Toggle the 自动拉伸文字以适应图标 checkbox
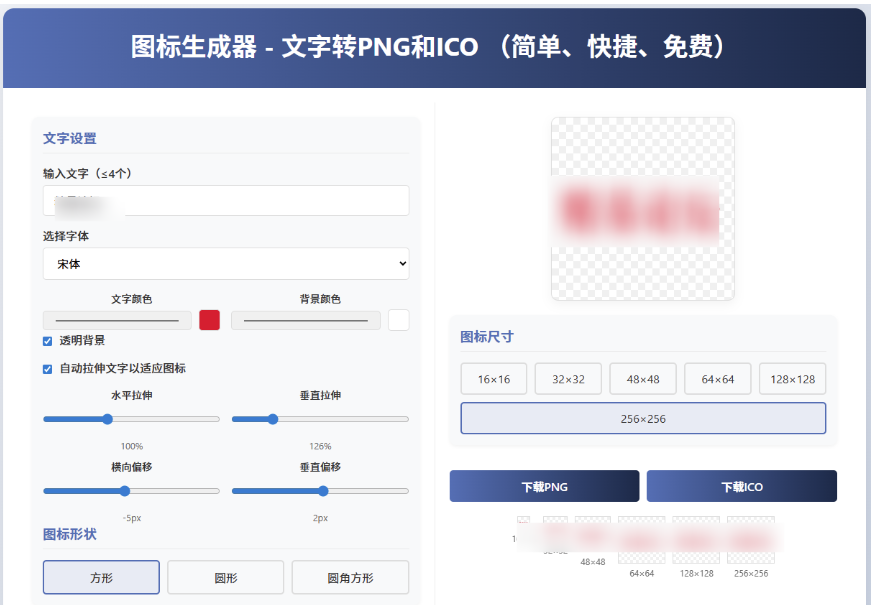 coord(46,369)
